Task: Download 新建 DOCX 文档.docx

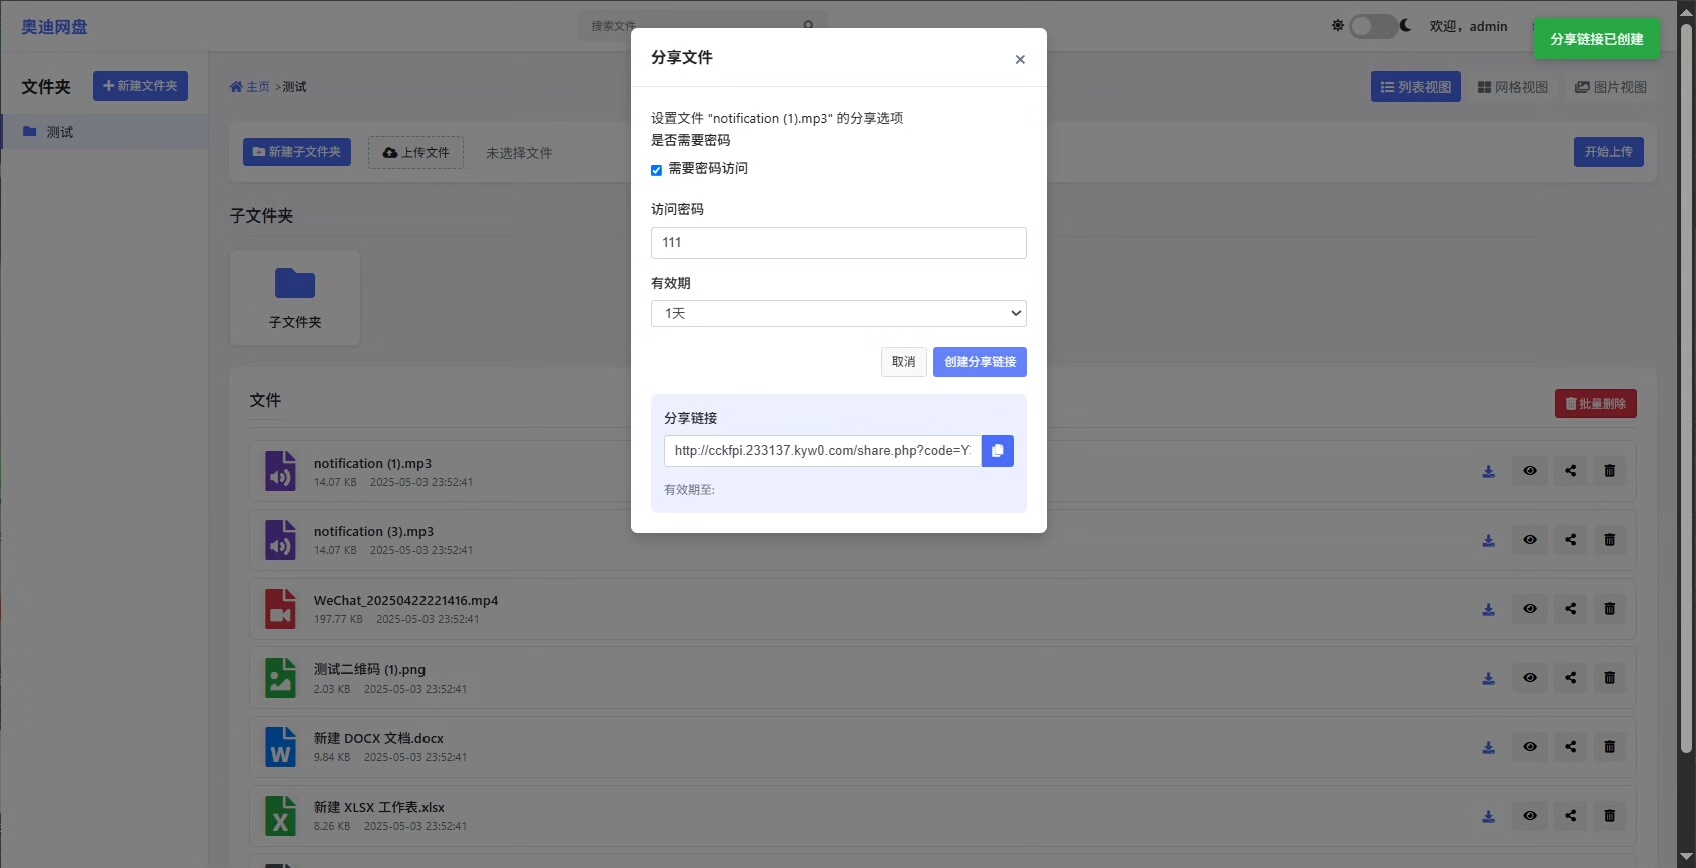Action: tap(1488, 747)
